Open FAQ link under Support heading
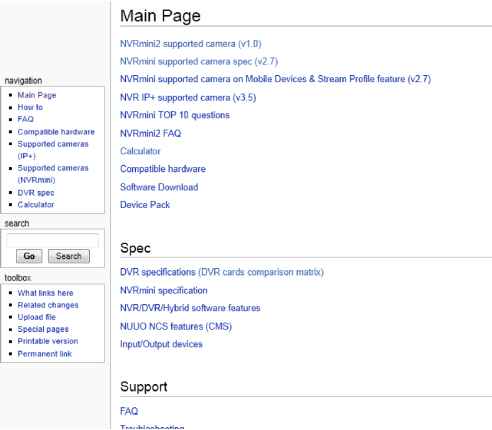Screen dimensions: 492x430 (129, 411)
